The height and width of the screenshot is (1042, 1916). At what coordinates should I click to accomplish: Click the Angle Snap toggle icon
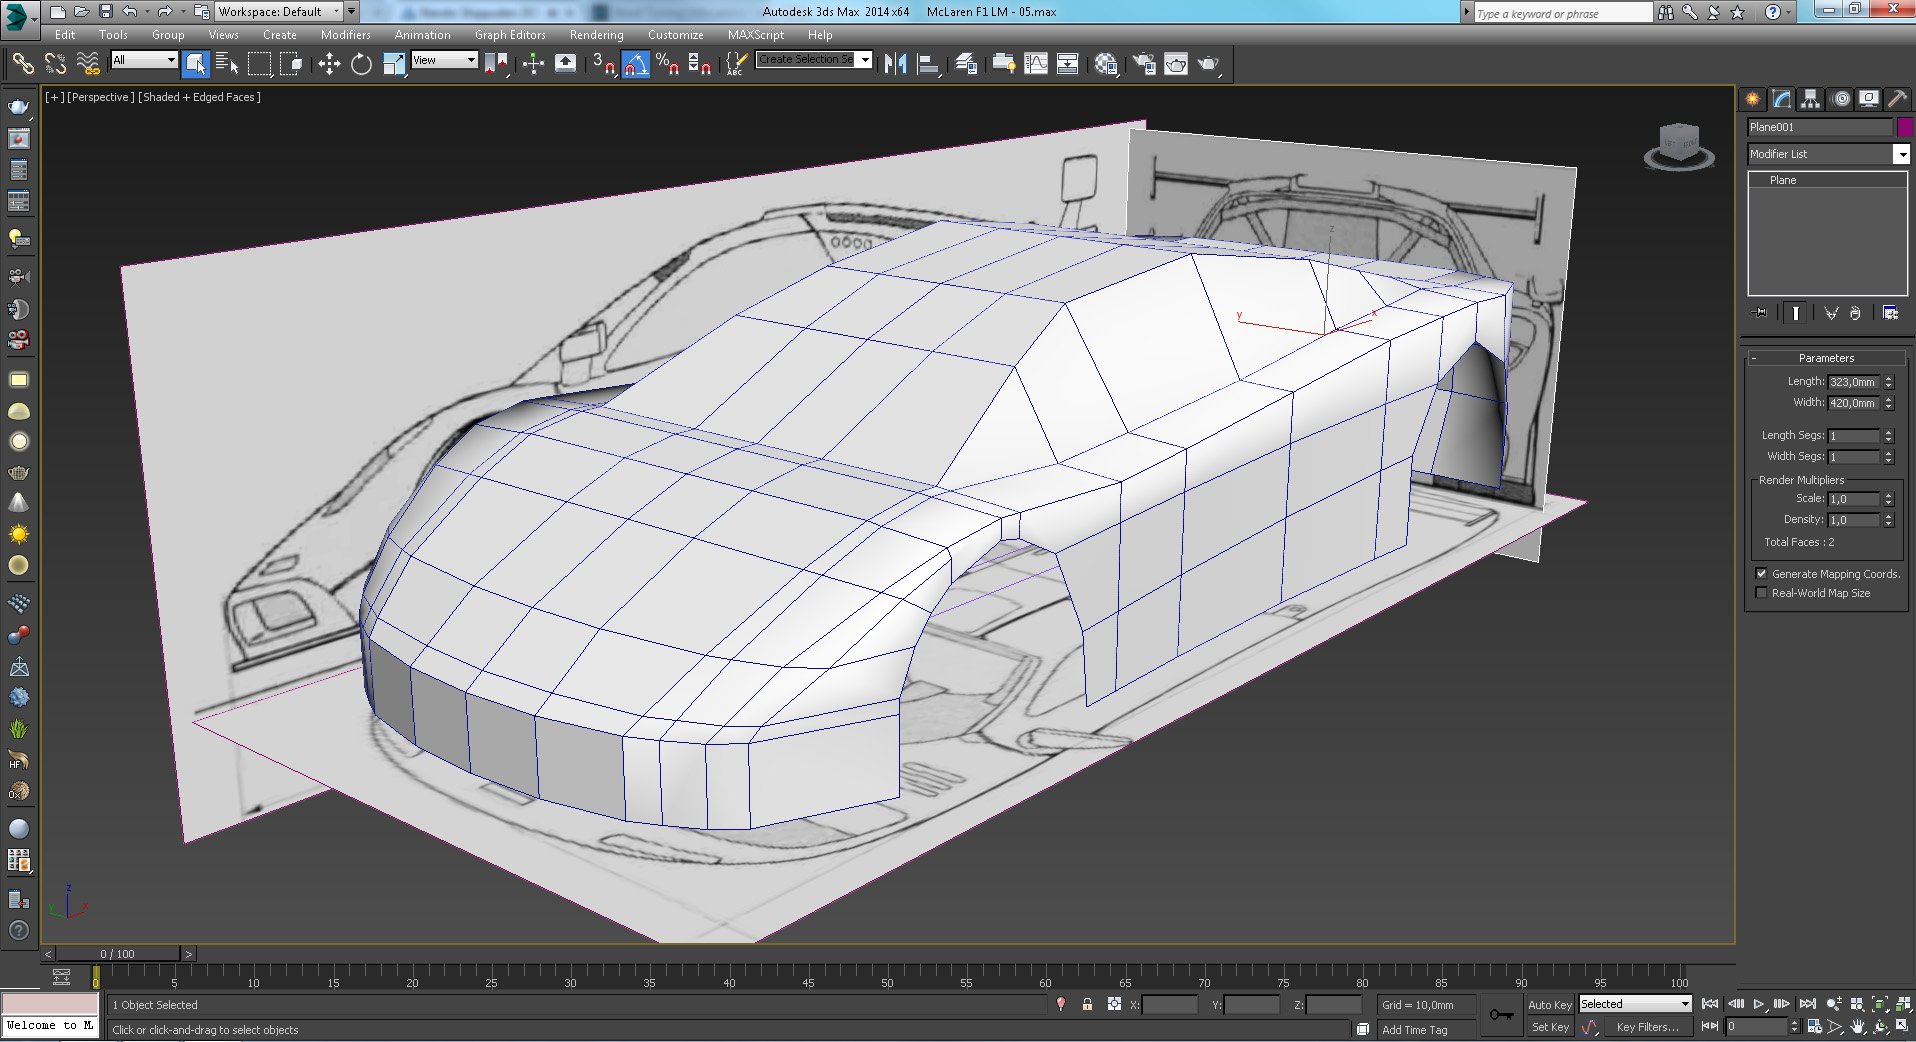pos(636,64)
